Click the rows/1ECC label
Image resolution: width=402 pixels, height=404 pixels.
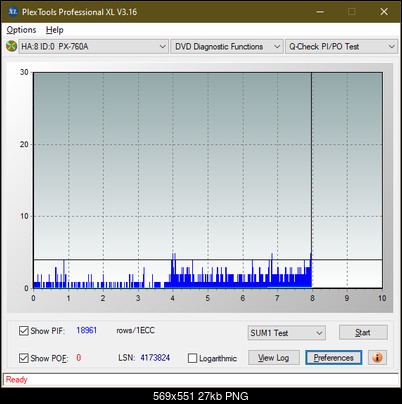[136, 330]
